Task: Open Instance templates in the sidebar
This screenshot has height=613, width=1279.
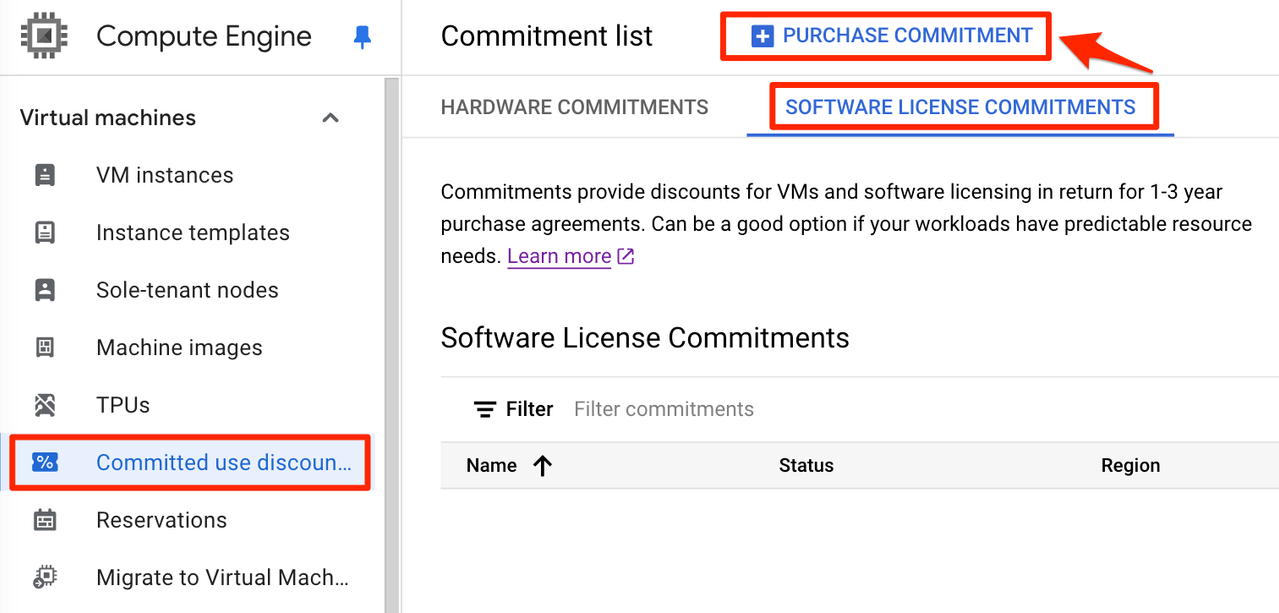Action: pyautogui.click(x=193, y=233)
